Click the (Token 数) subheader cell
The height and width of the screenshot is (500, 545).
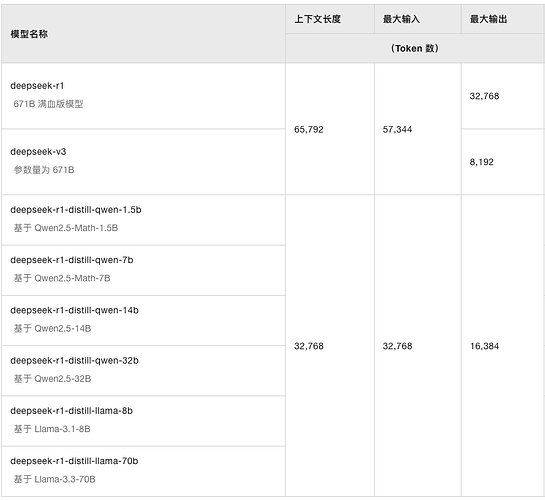point(415,48)
